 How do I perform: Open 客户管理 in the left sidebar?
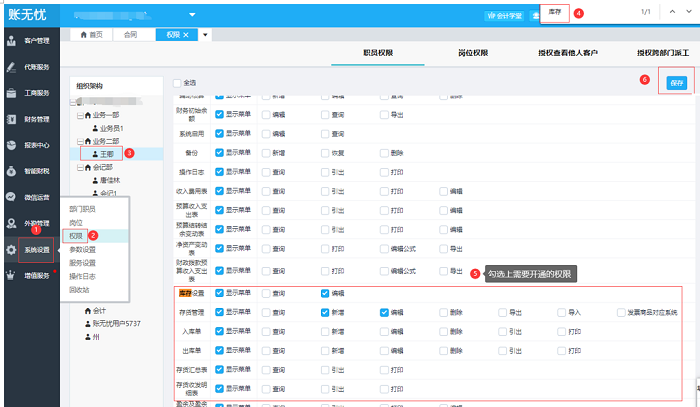pyautogui.click(x=29, y=41)
